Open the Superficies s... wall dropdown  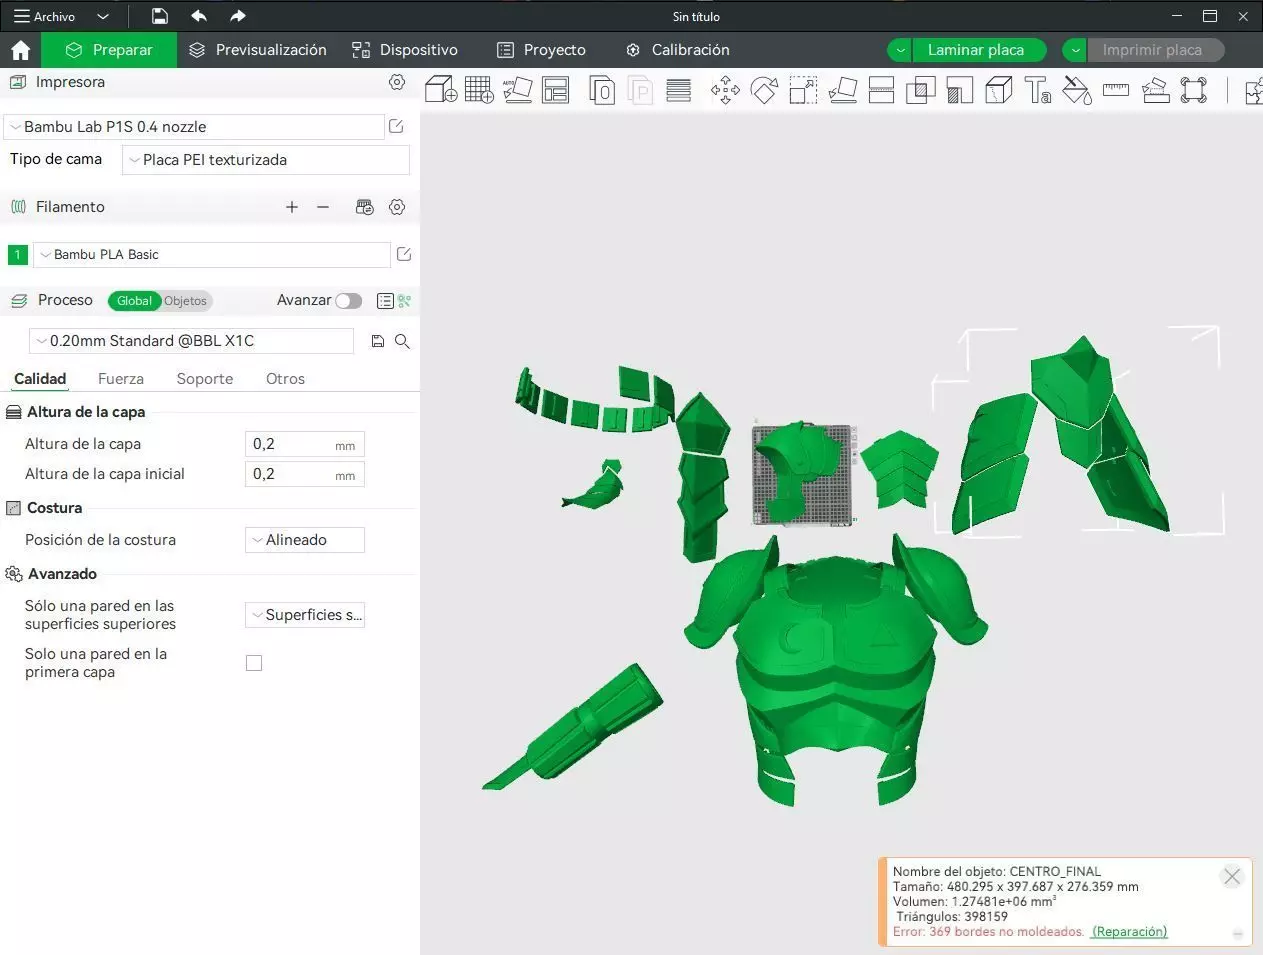click(305, 615)
